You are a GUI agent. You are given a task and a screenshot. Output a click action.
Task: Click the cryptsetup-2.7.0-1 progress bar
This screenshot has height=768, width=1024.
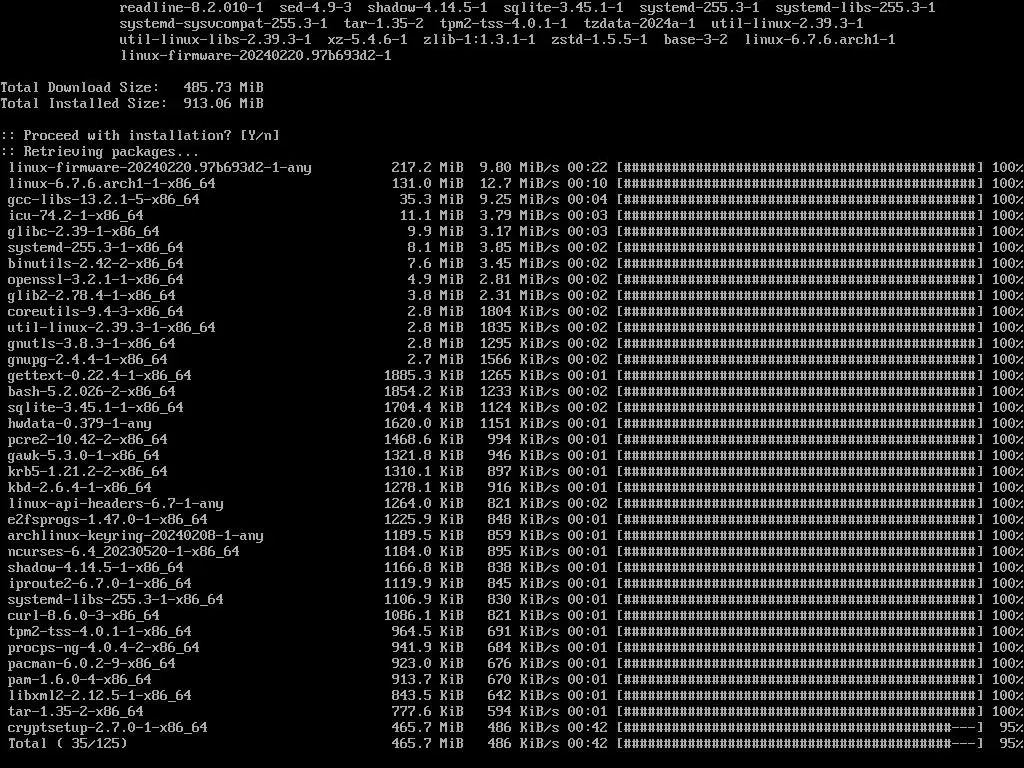pyautogui.click(x=800, y=728)
